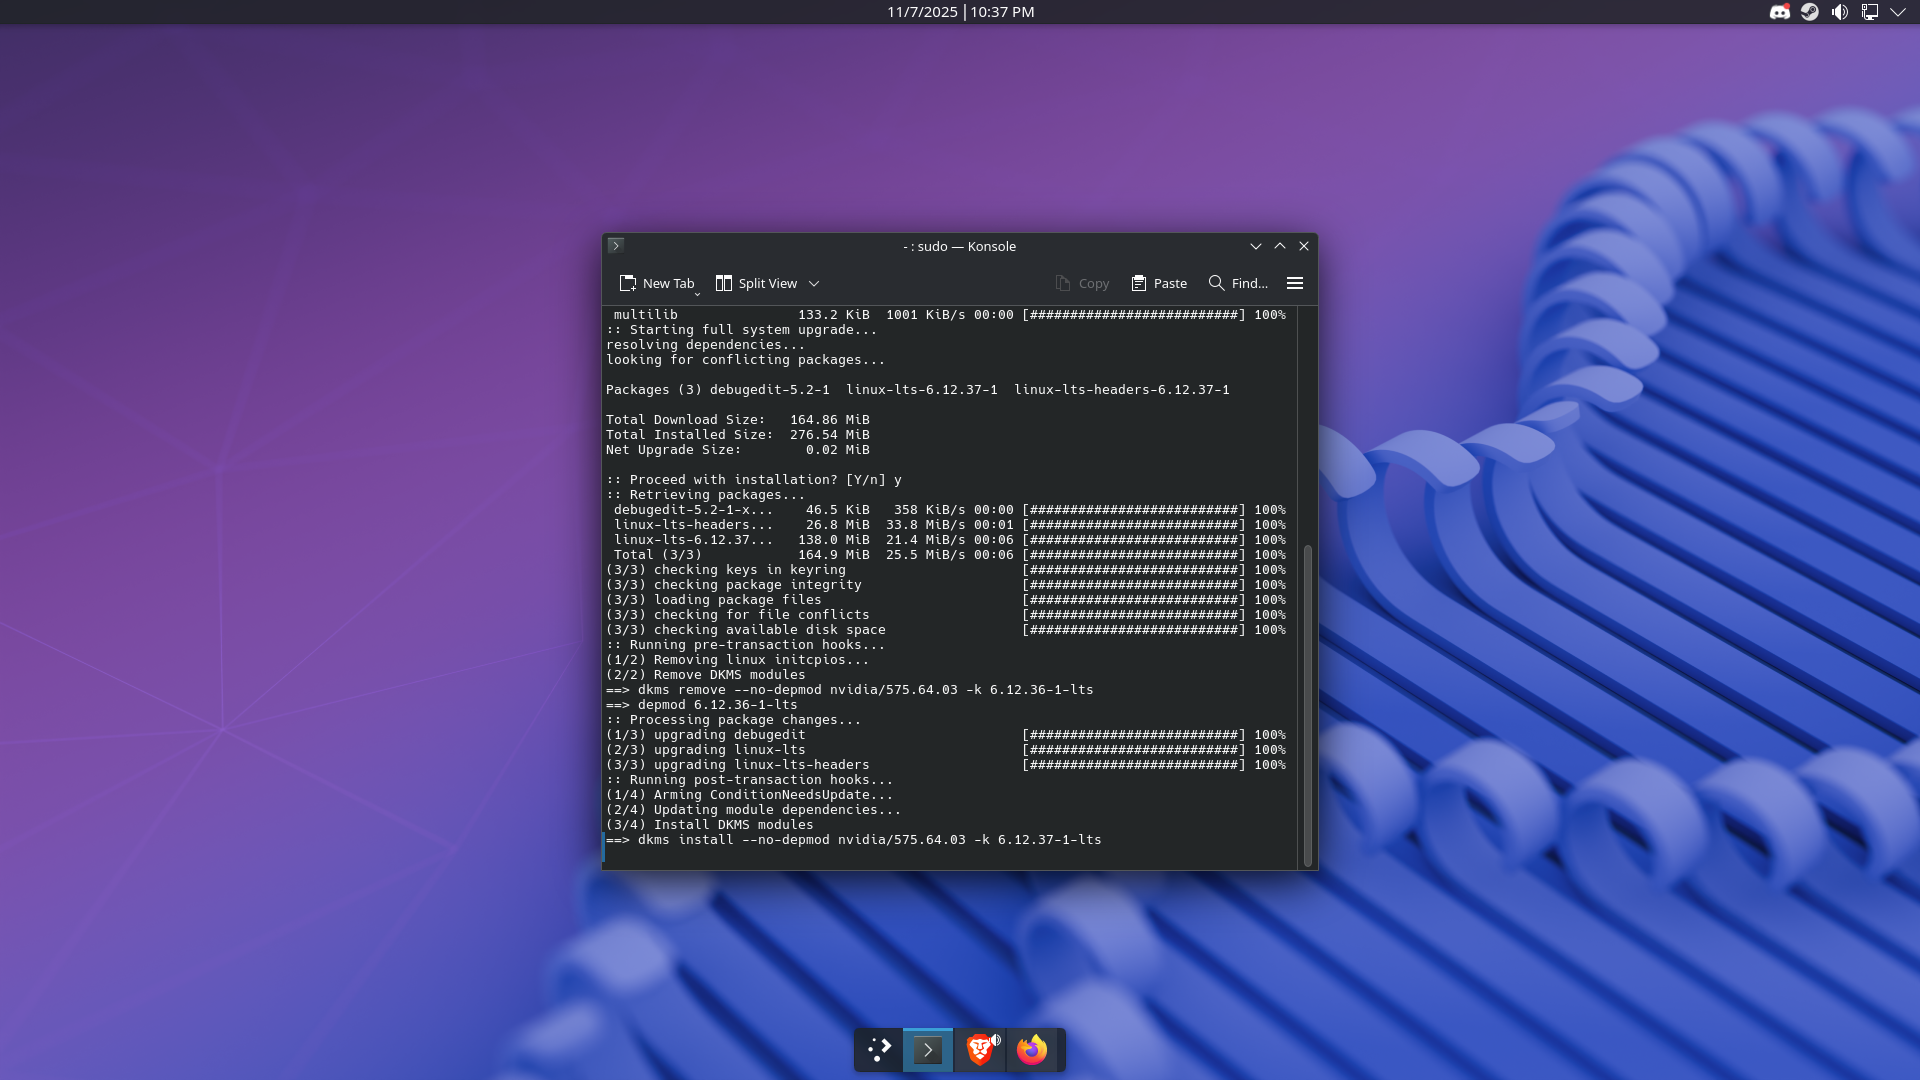1920x1080 pixels.
Task: Click the '(3/3) checking available disk space' line
Action: click(946, 630)
